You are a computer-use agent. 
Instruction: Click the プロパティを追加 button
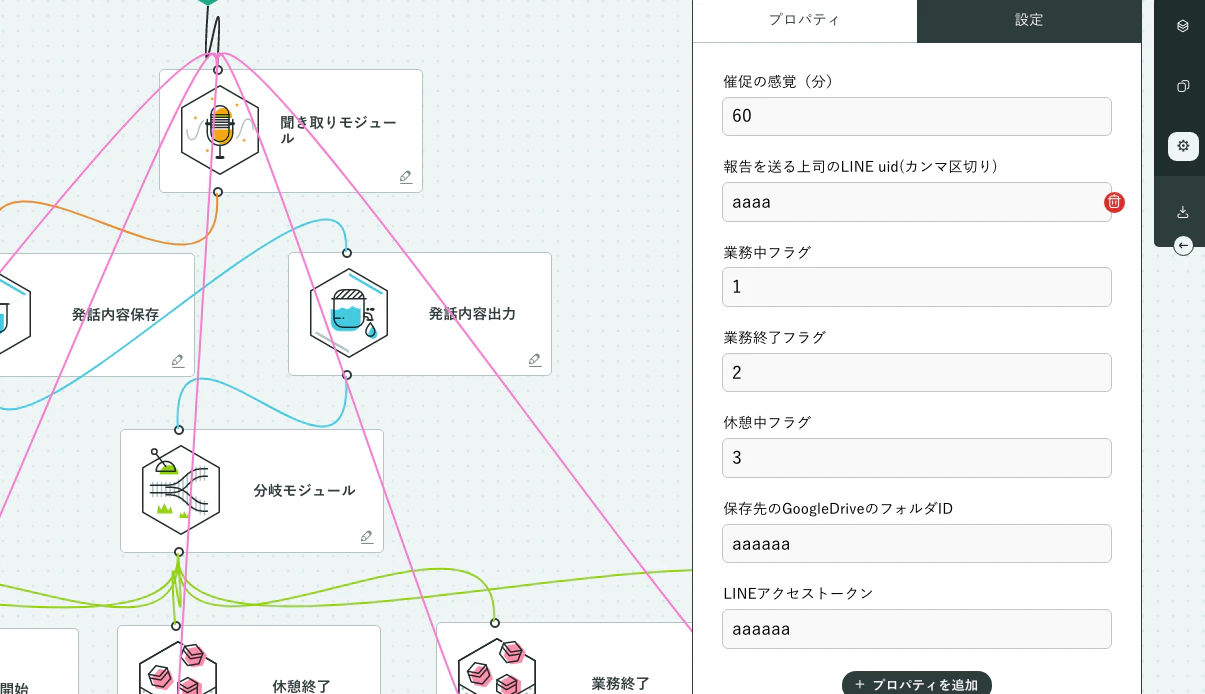pyautogui.click(x=917, y=684)
